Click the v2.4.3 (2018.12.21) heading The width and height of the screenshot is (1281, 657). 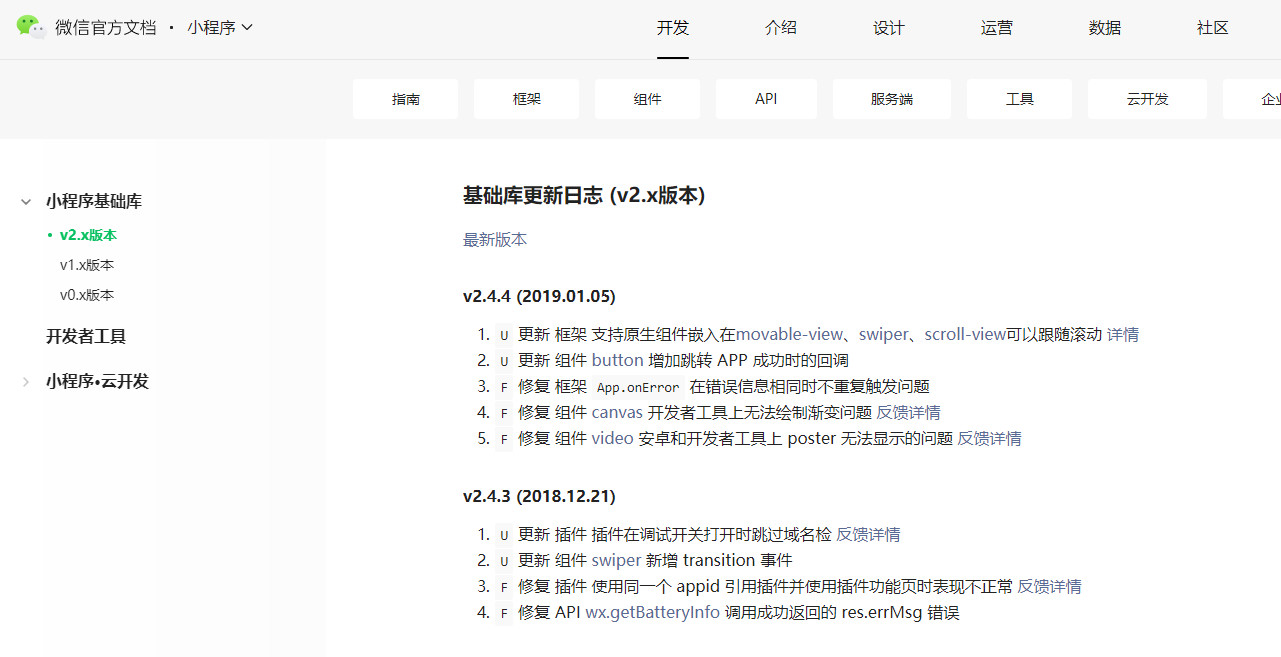coord(539,497)
